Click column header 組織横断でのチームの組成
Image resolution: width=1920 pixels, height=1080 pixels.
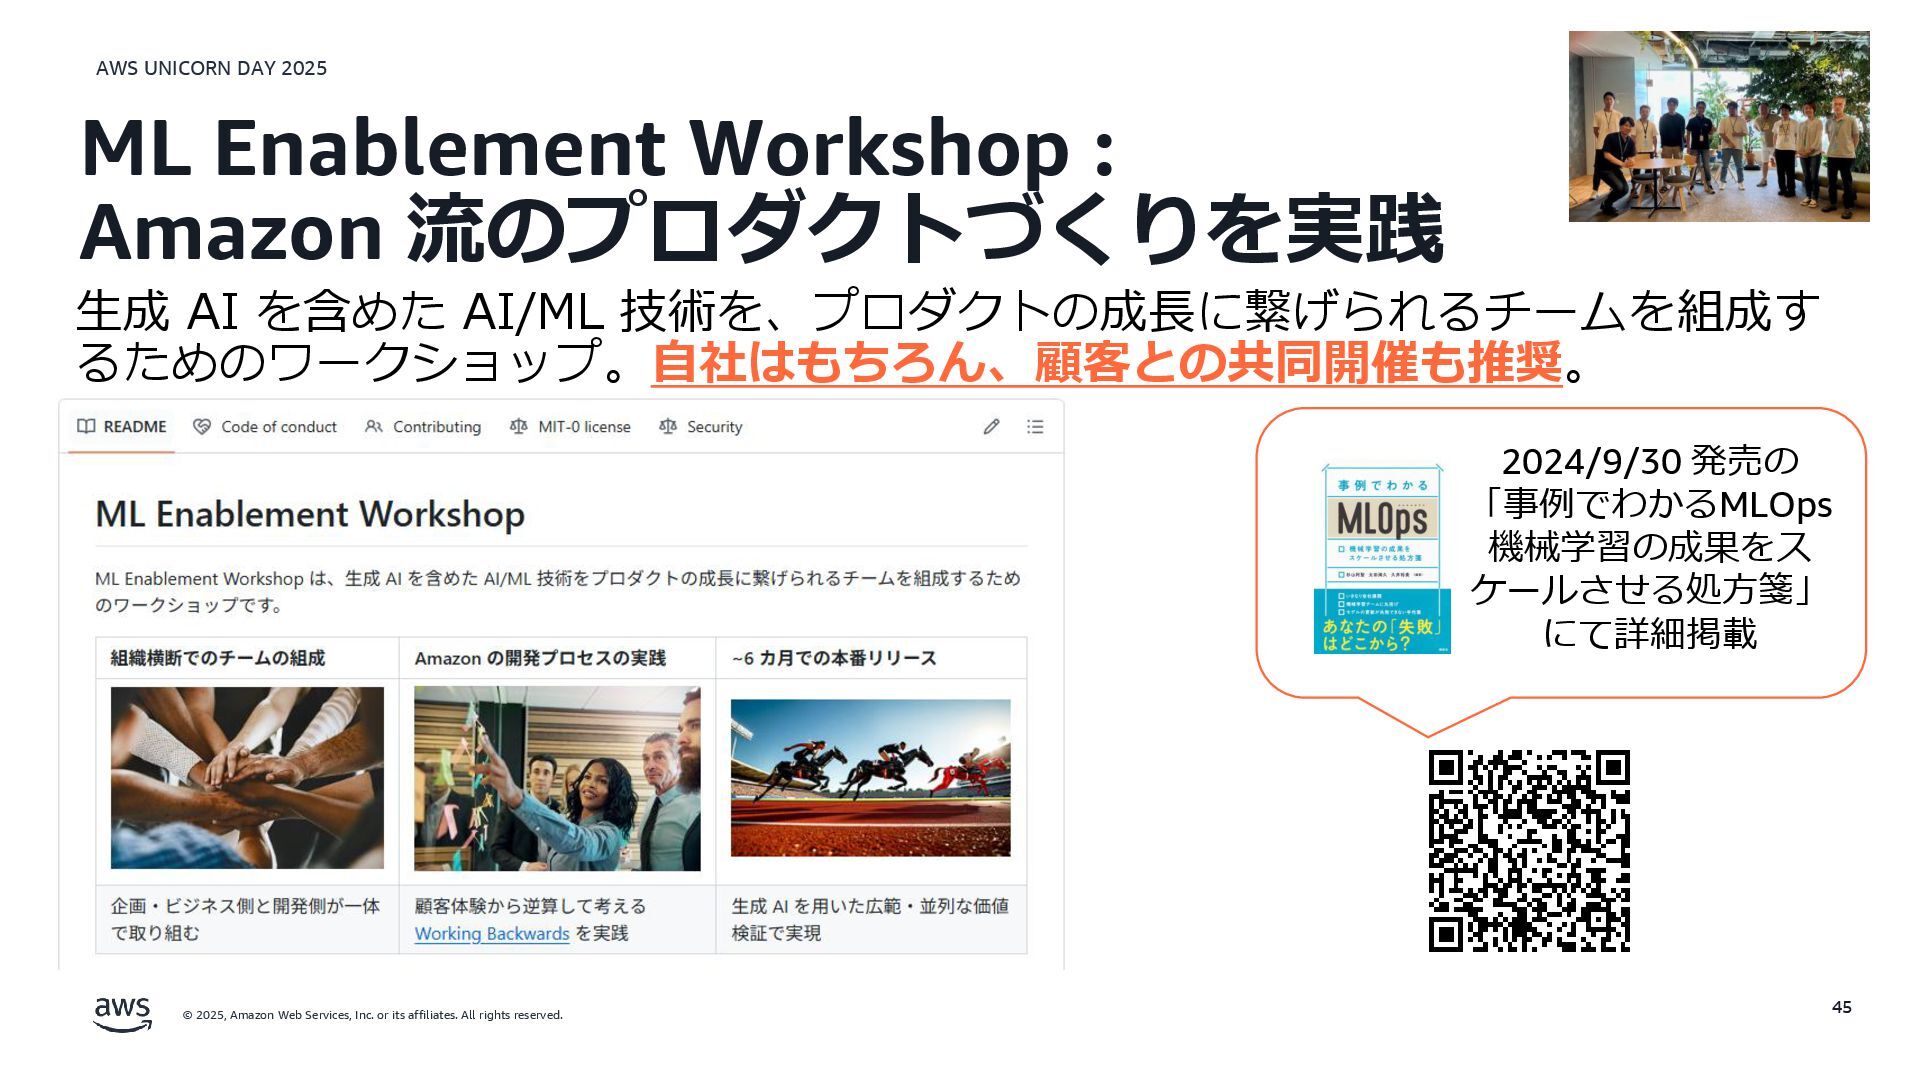tap(218, 658)
